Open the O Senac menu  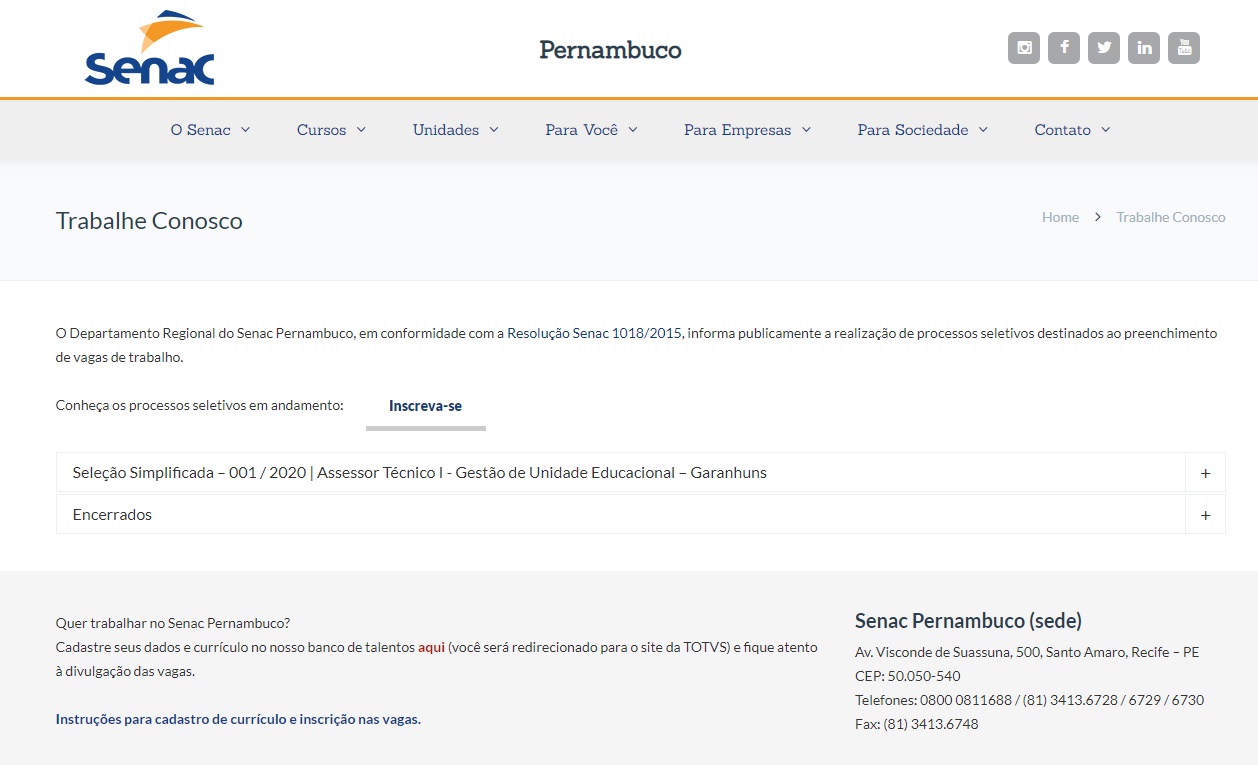[210, 130]
